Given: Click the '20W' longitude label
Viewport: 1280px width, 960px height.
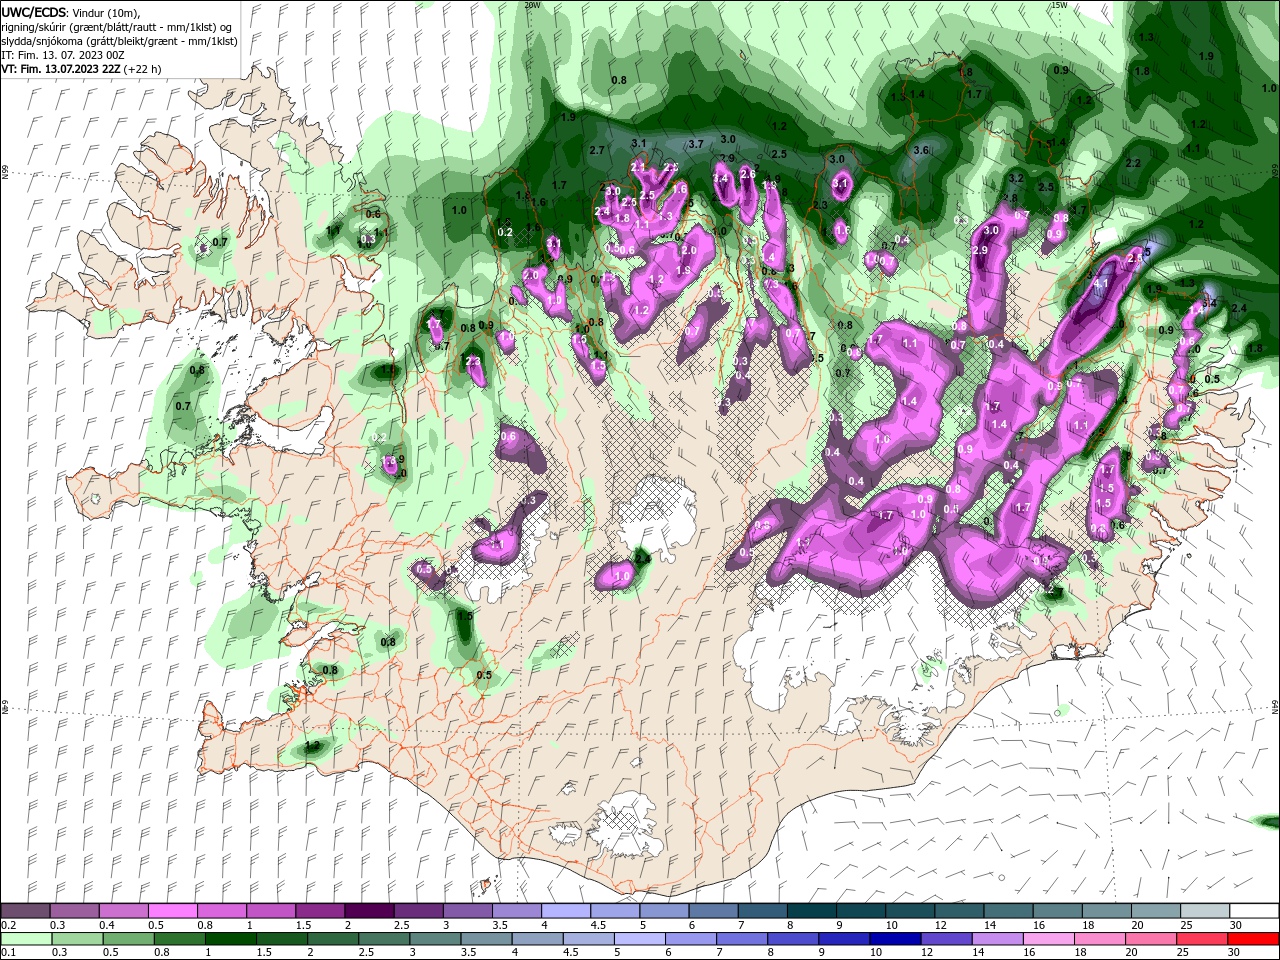Looking at the screenshot, I should [532, 4].
